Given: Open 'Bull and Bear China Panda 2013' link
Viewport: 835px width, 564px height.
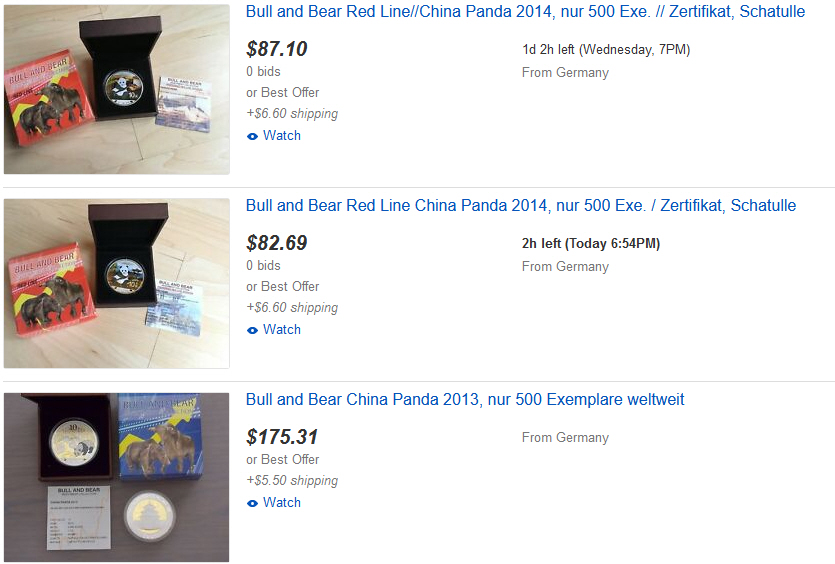Looking at the screenshot, I should (x=465, y=400).
